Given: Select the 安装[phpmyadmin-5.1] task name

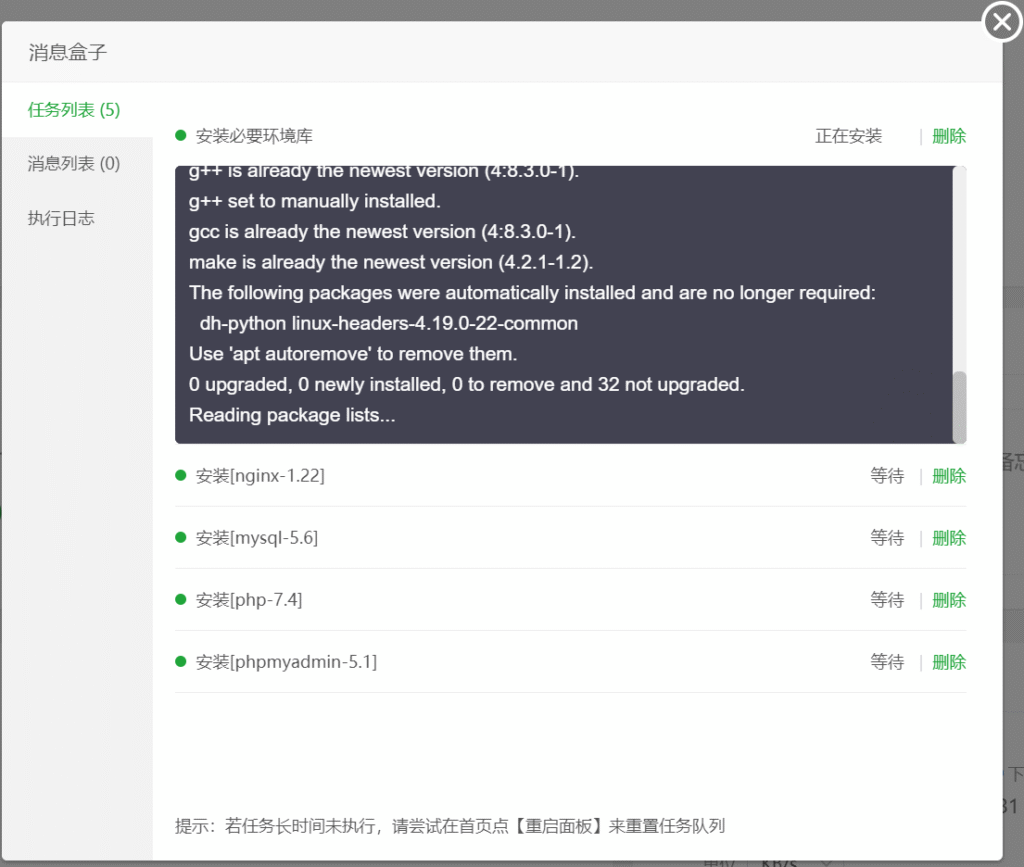Looking at the screenshot, I should pyautogui.click(x=286, y=662).
